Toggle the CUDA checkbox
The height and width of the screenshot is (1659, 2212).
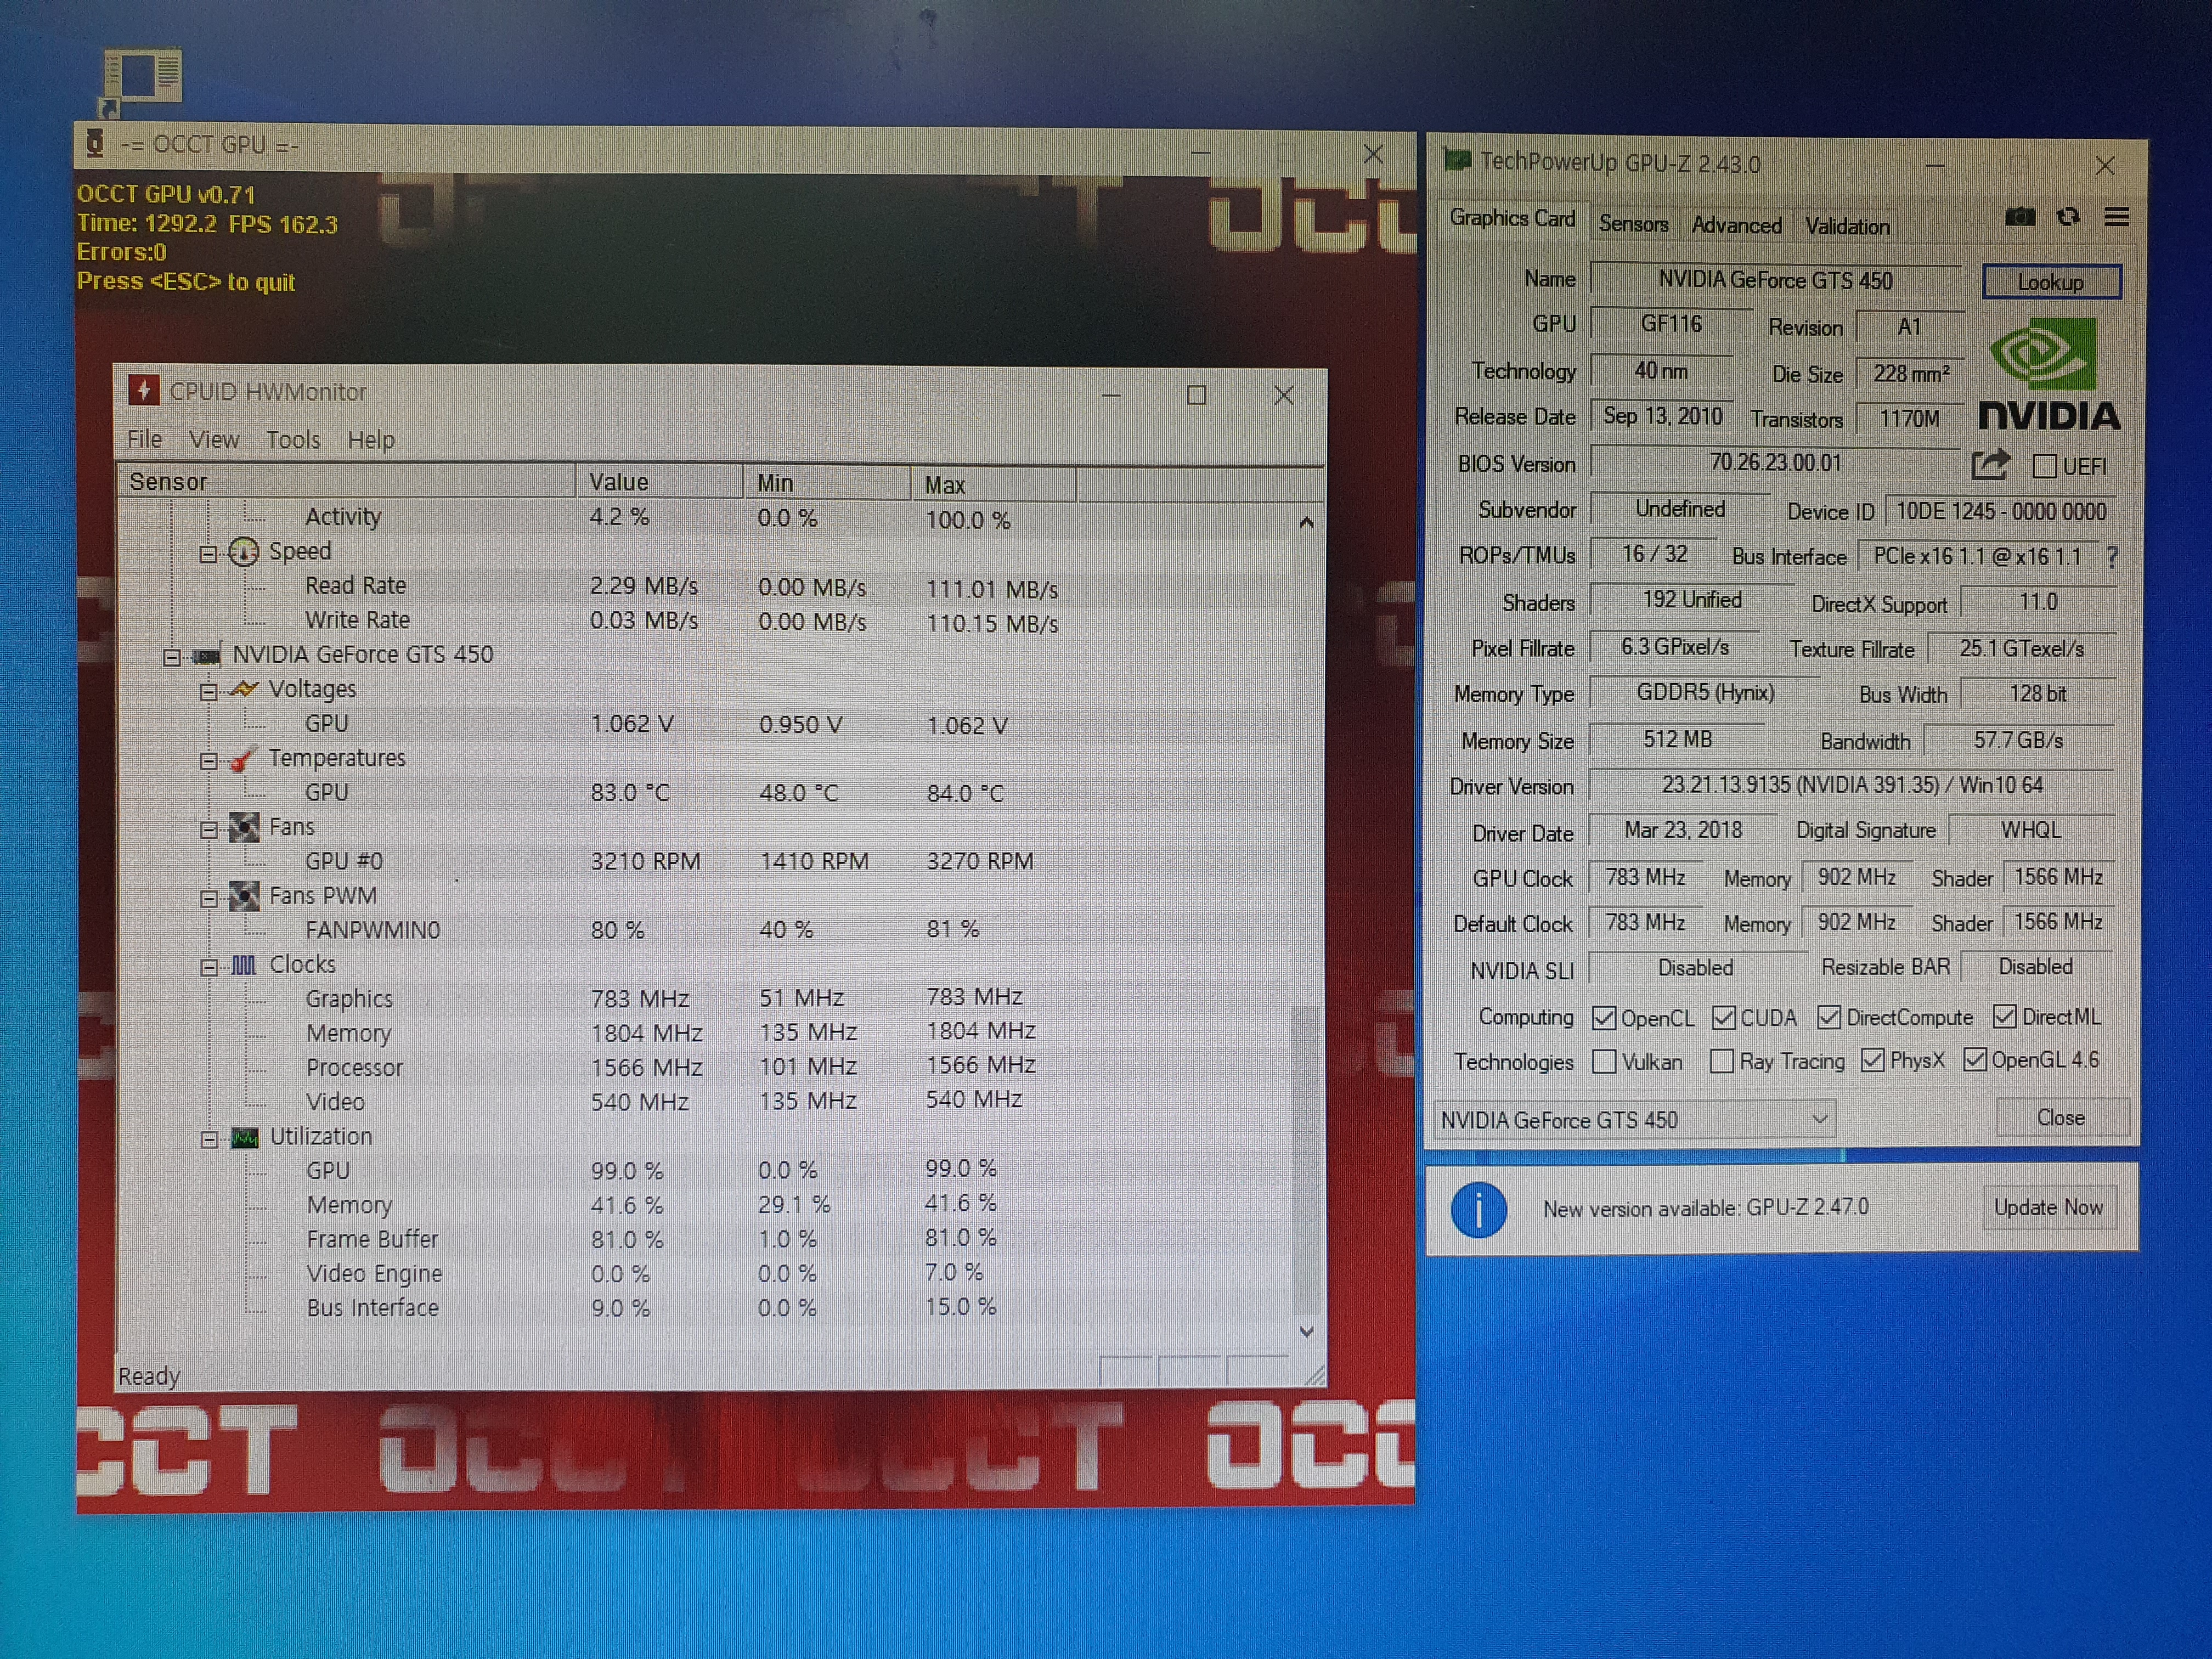tap(1723, 1018)
